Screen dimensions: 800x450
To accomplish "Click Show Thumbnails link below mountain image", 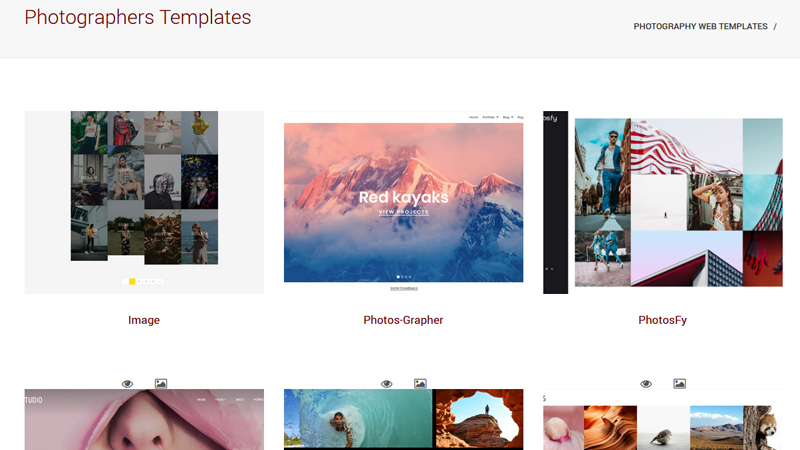I will coord(404,288).
